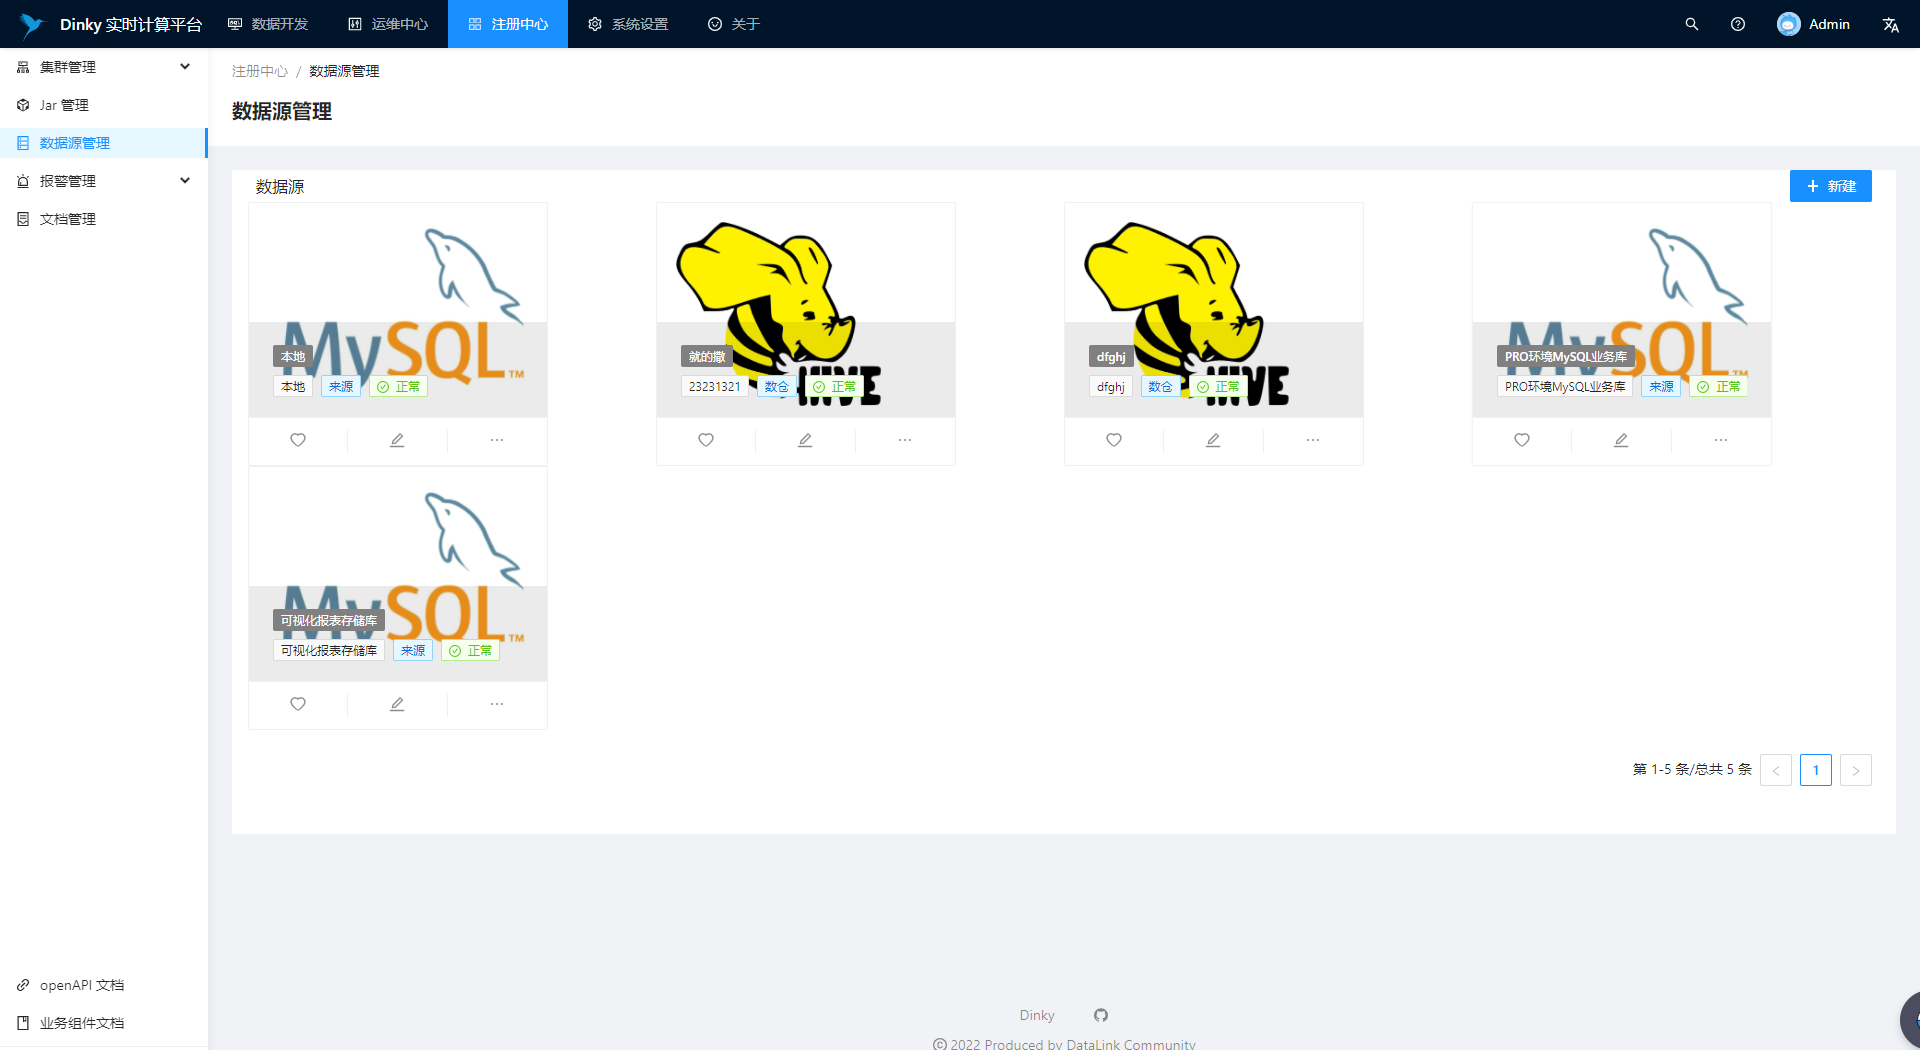This screenshot has height=1050, width=1920.
Task: Expand 报警管理 sidebar menu
Action: coord(104,181)
